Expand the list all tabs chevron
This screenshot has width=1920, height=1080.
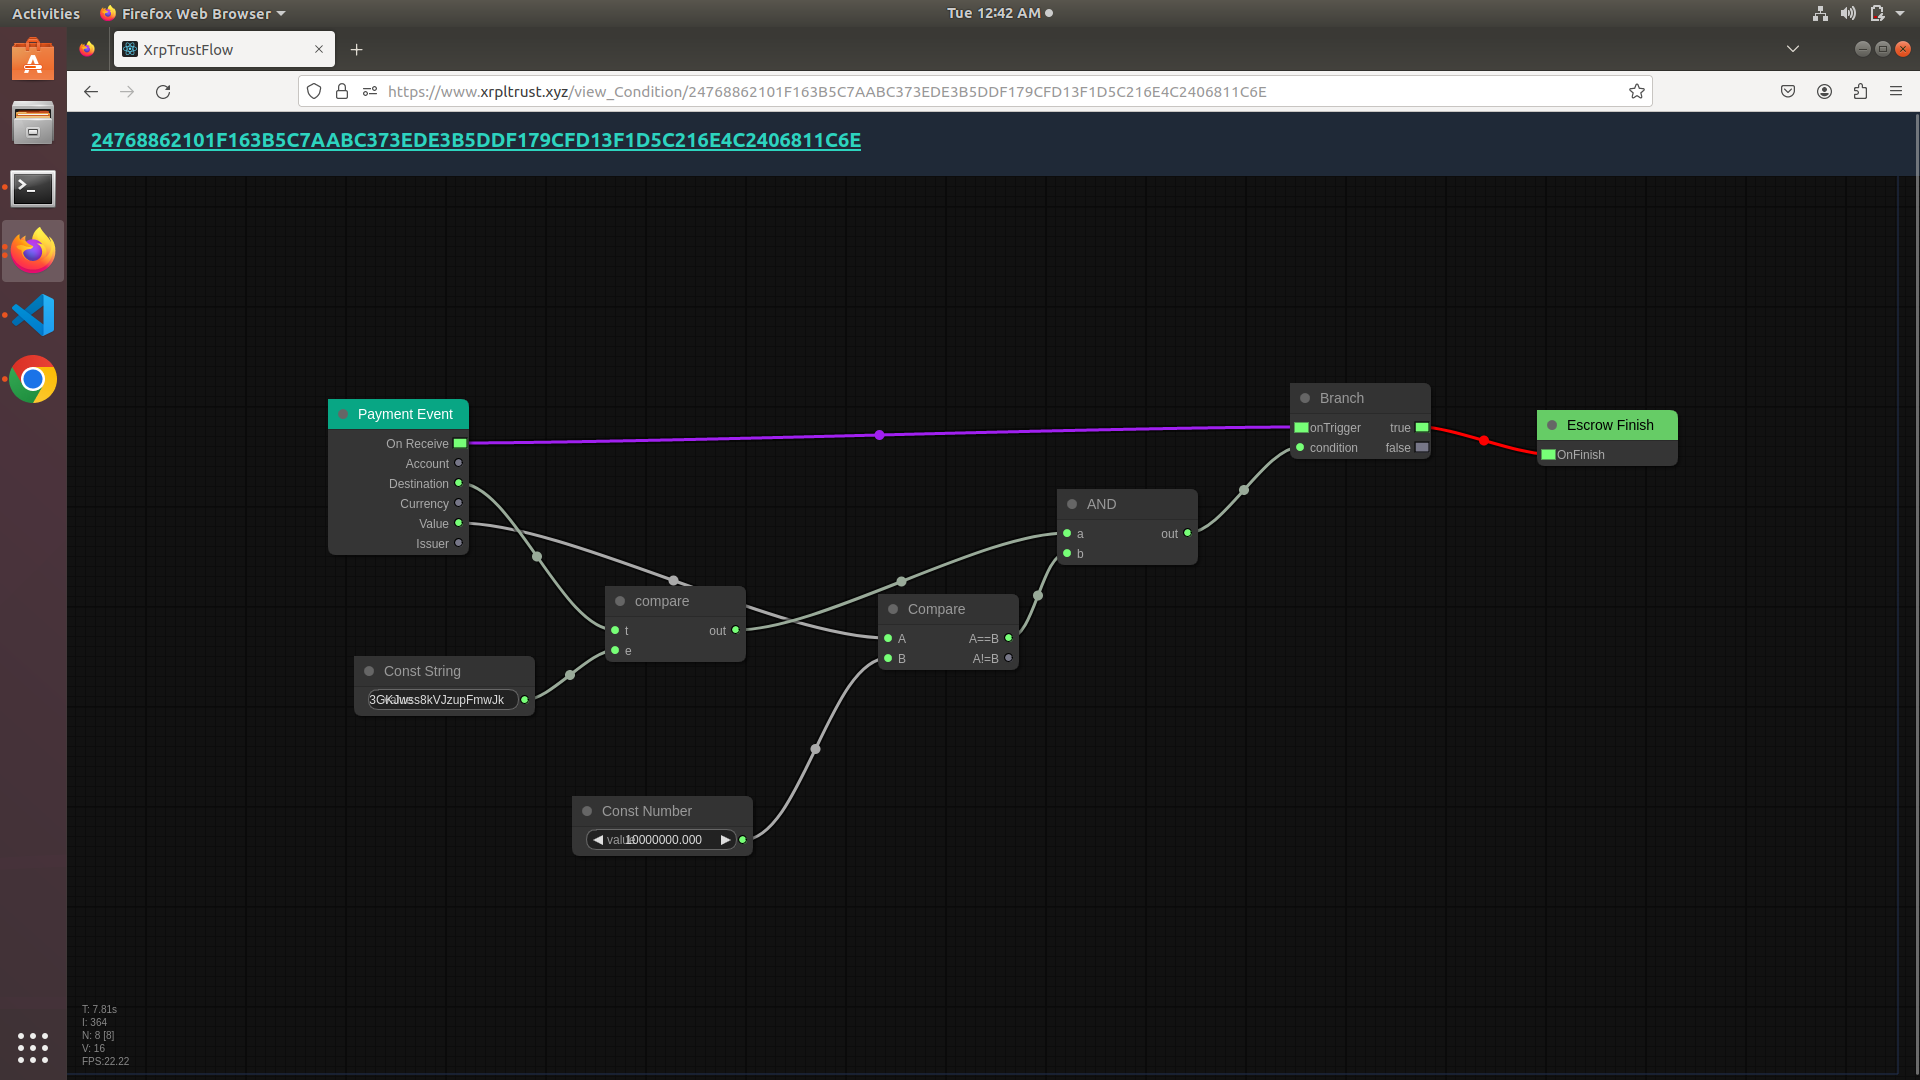click(x=1792, y=49)
